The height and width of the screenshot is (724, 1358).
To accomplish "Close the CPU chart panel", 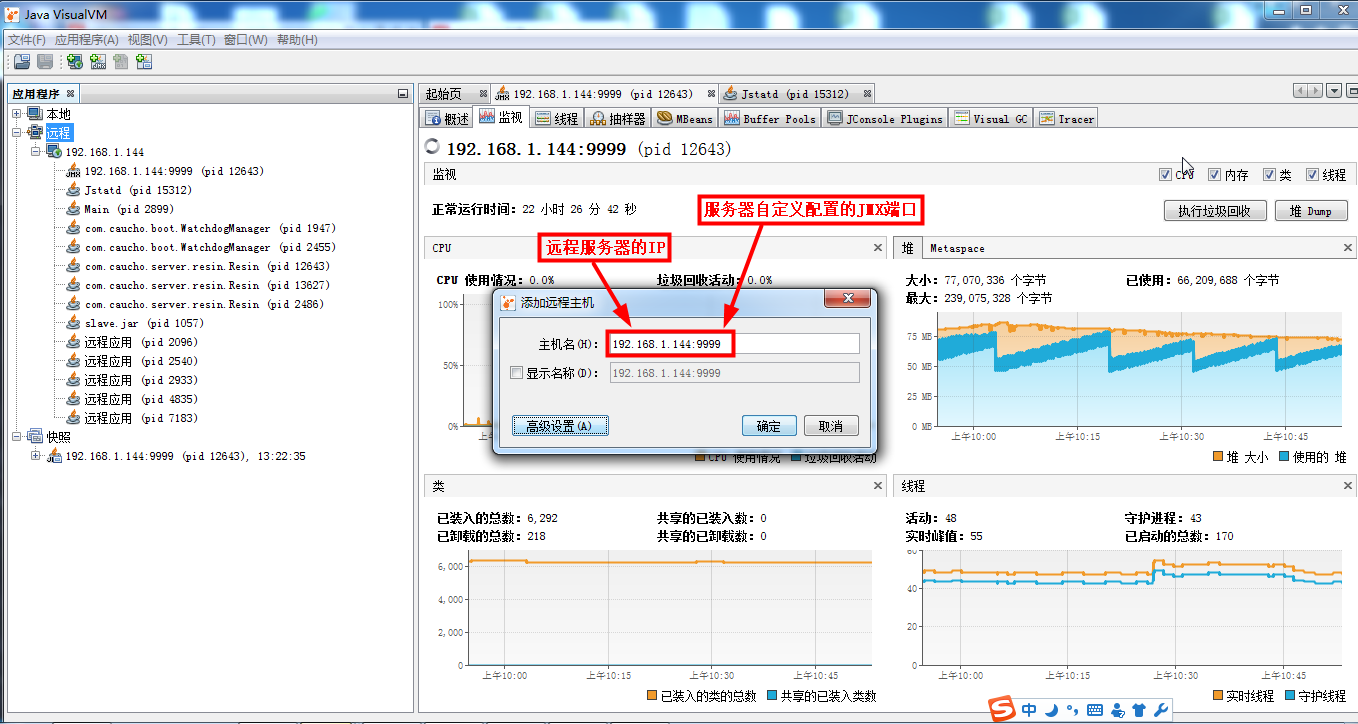I will [878, 247].
